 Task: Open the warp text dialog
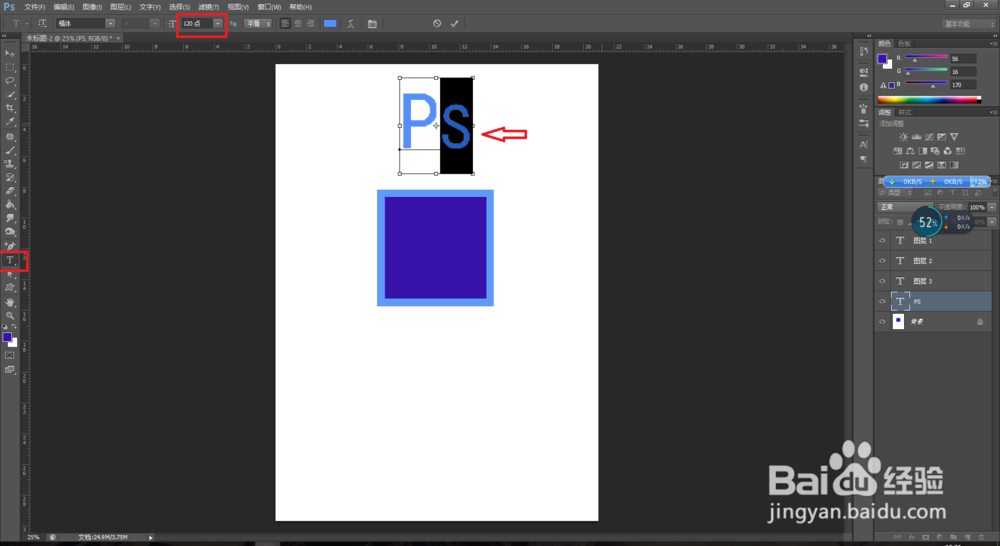[350, 24]
